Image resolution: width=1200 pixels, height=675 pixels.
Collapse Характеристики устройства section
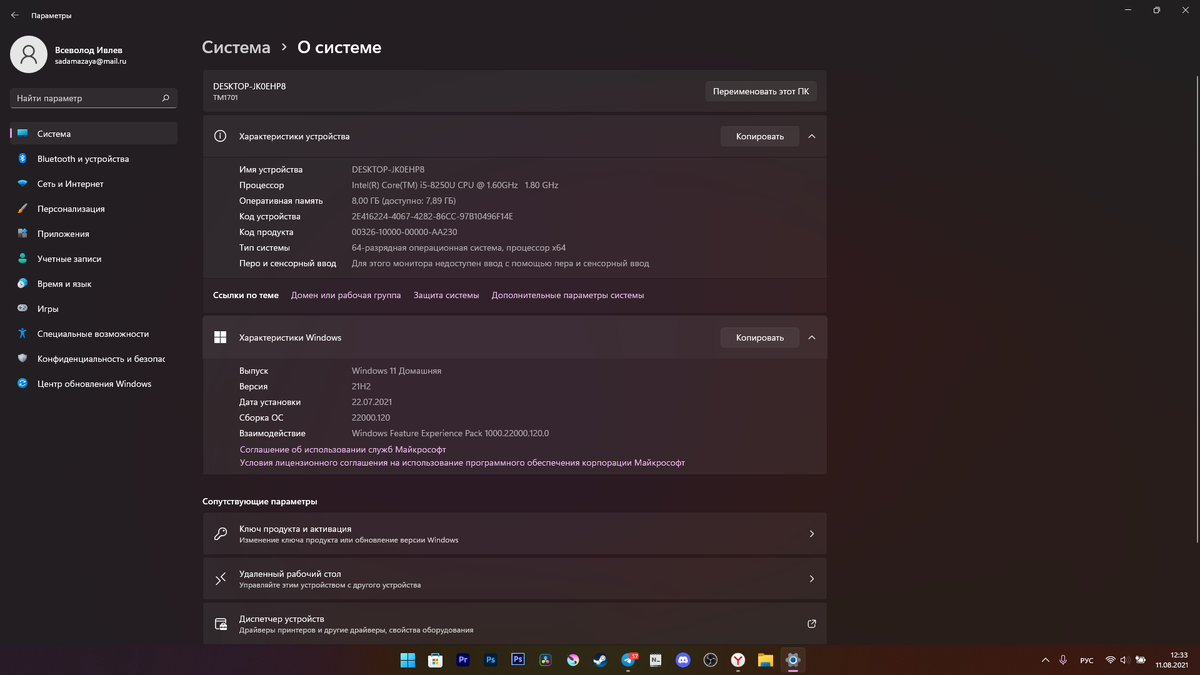pyautogui.click(x=812, y=136)
